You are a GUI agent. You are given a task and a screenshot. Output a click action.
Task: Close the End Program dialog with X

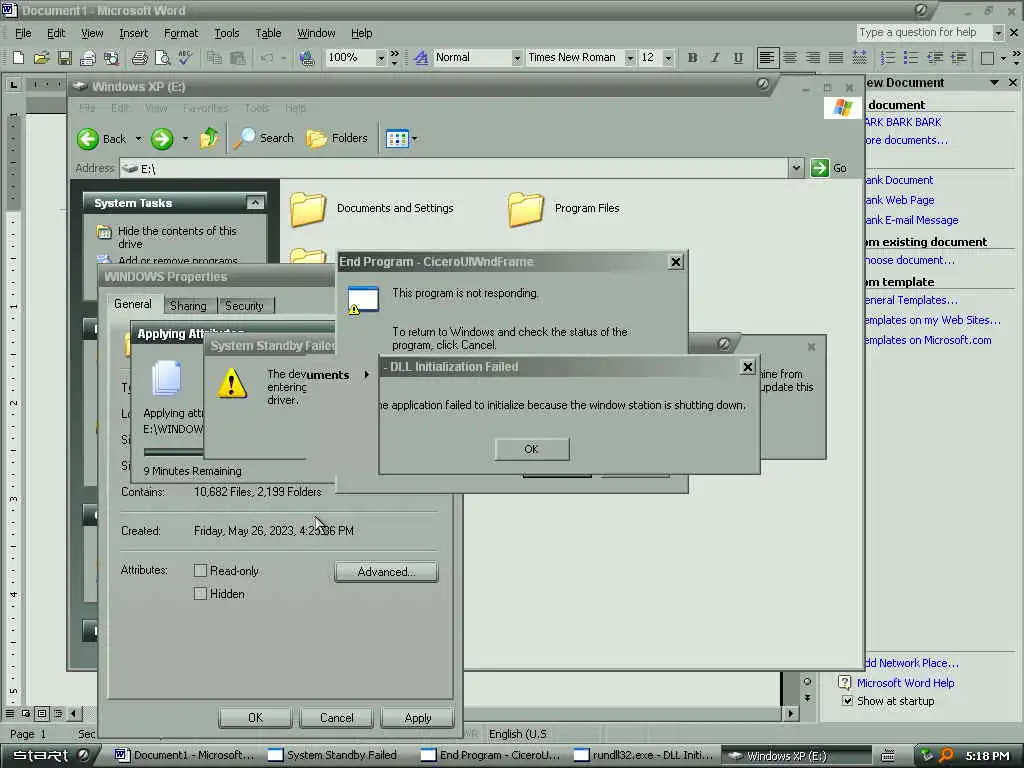pos(676,262)
